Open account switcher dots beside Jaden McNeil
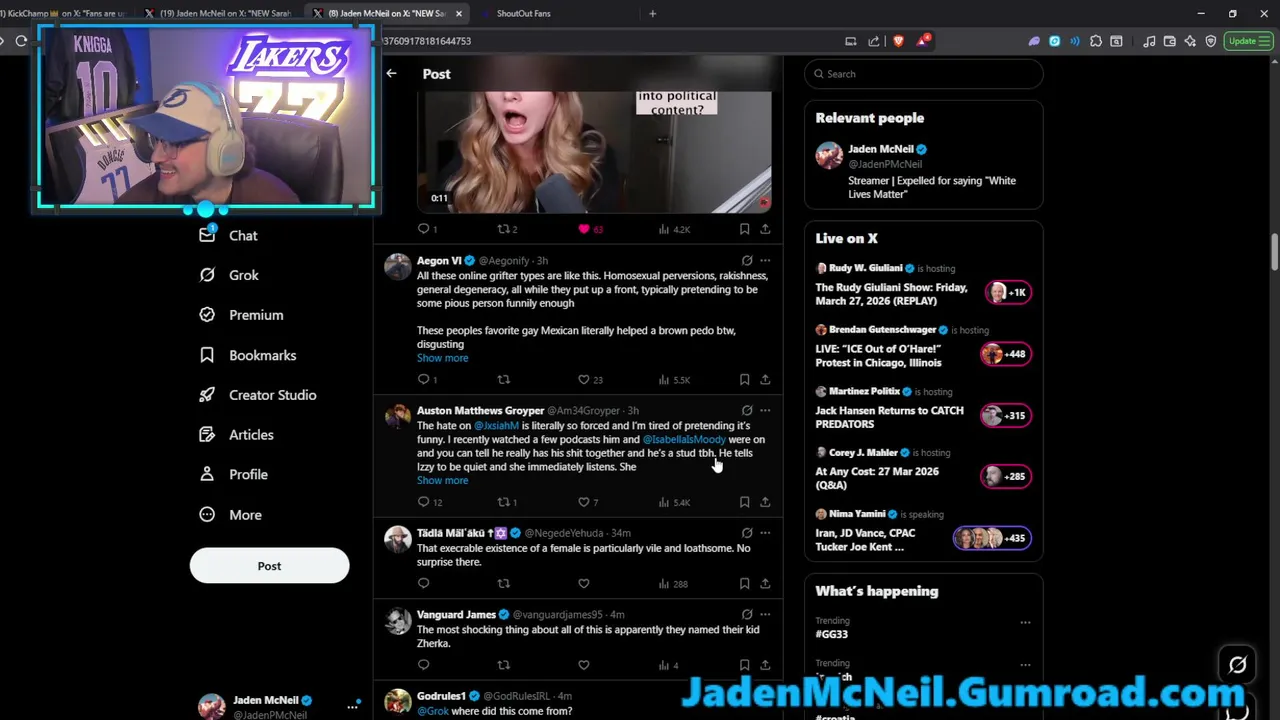Screen dimensions: 1280x720 coord(352,706)
